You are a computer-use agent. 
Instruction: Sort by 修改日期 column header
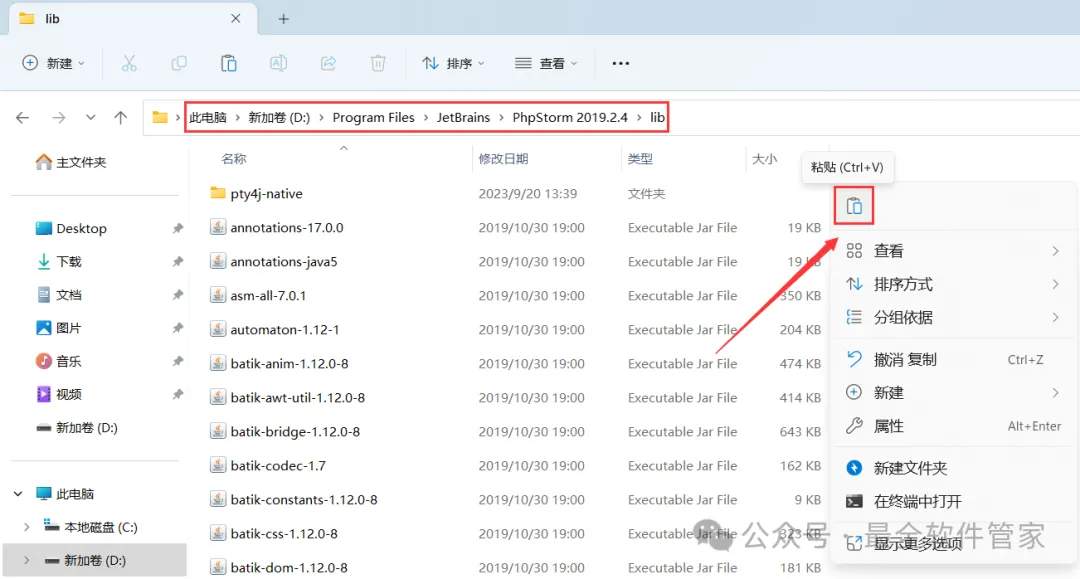coord(503,159)
